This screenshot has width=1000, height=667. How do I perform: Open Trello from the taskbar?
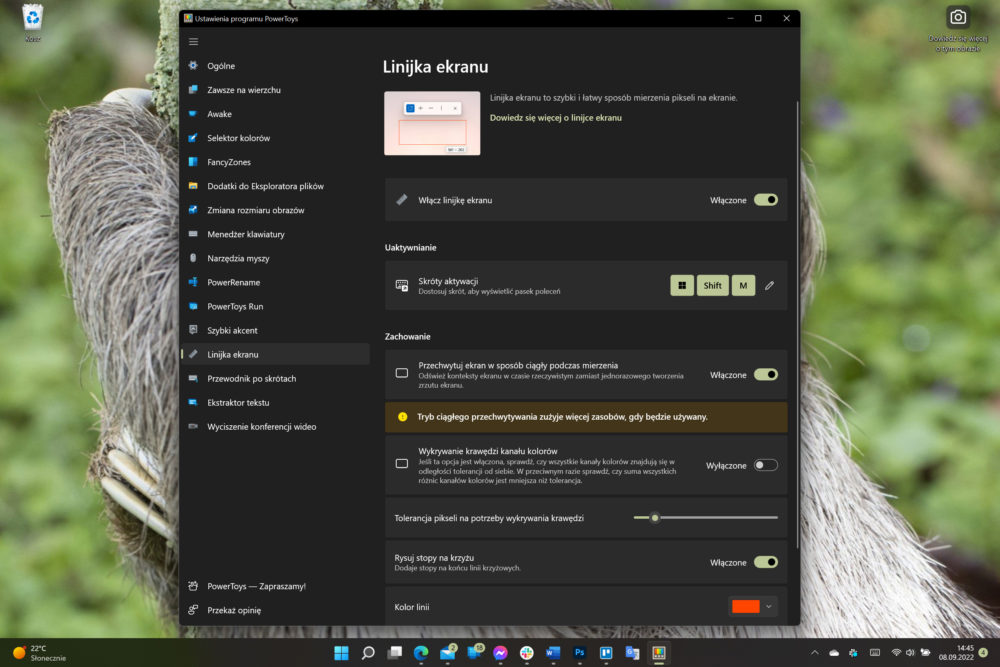[606, 653]
